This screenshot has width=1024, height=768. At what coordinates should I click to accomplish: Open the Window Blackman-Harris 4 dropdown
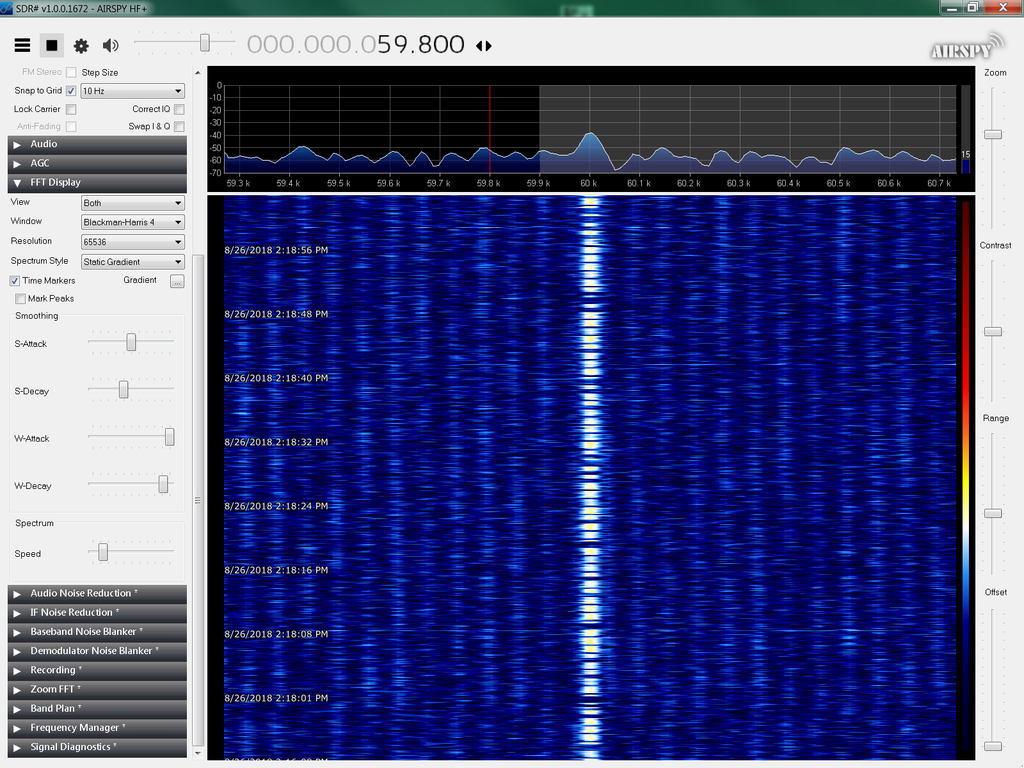pyautogui.click(x=133, y=222)
